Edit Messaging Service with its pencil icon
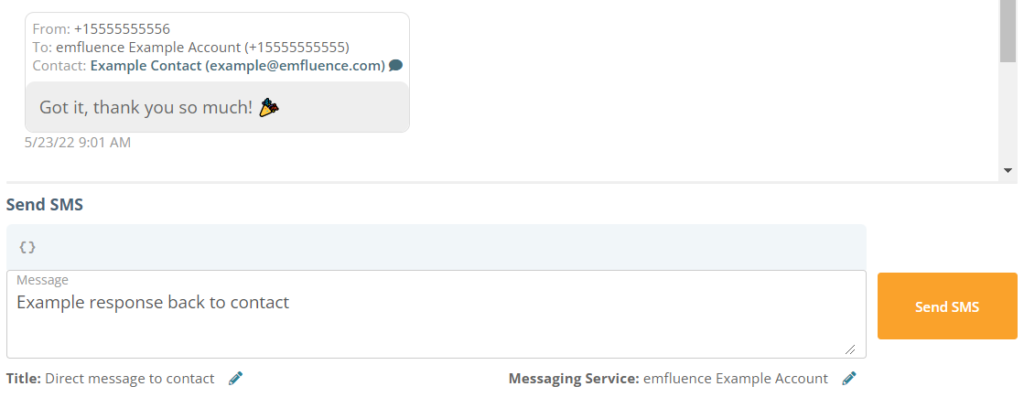Screen dimensions: 1024x408 849,378
